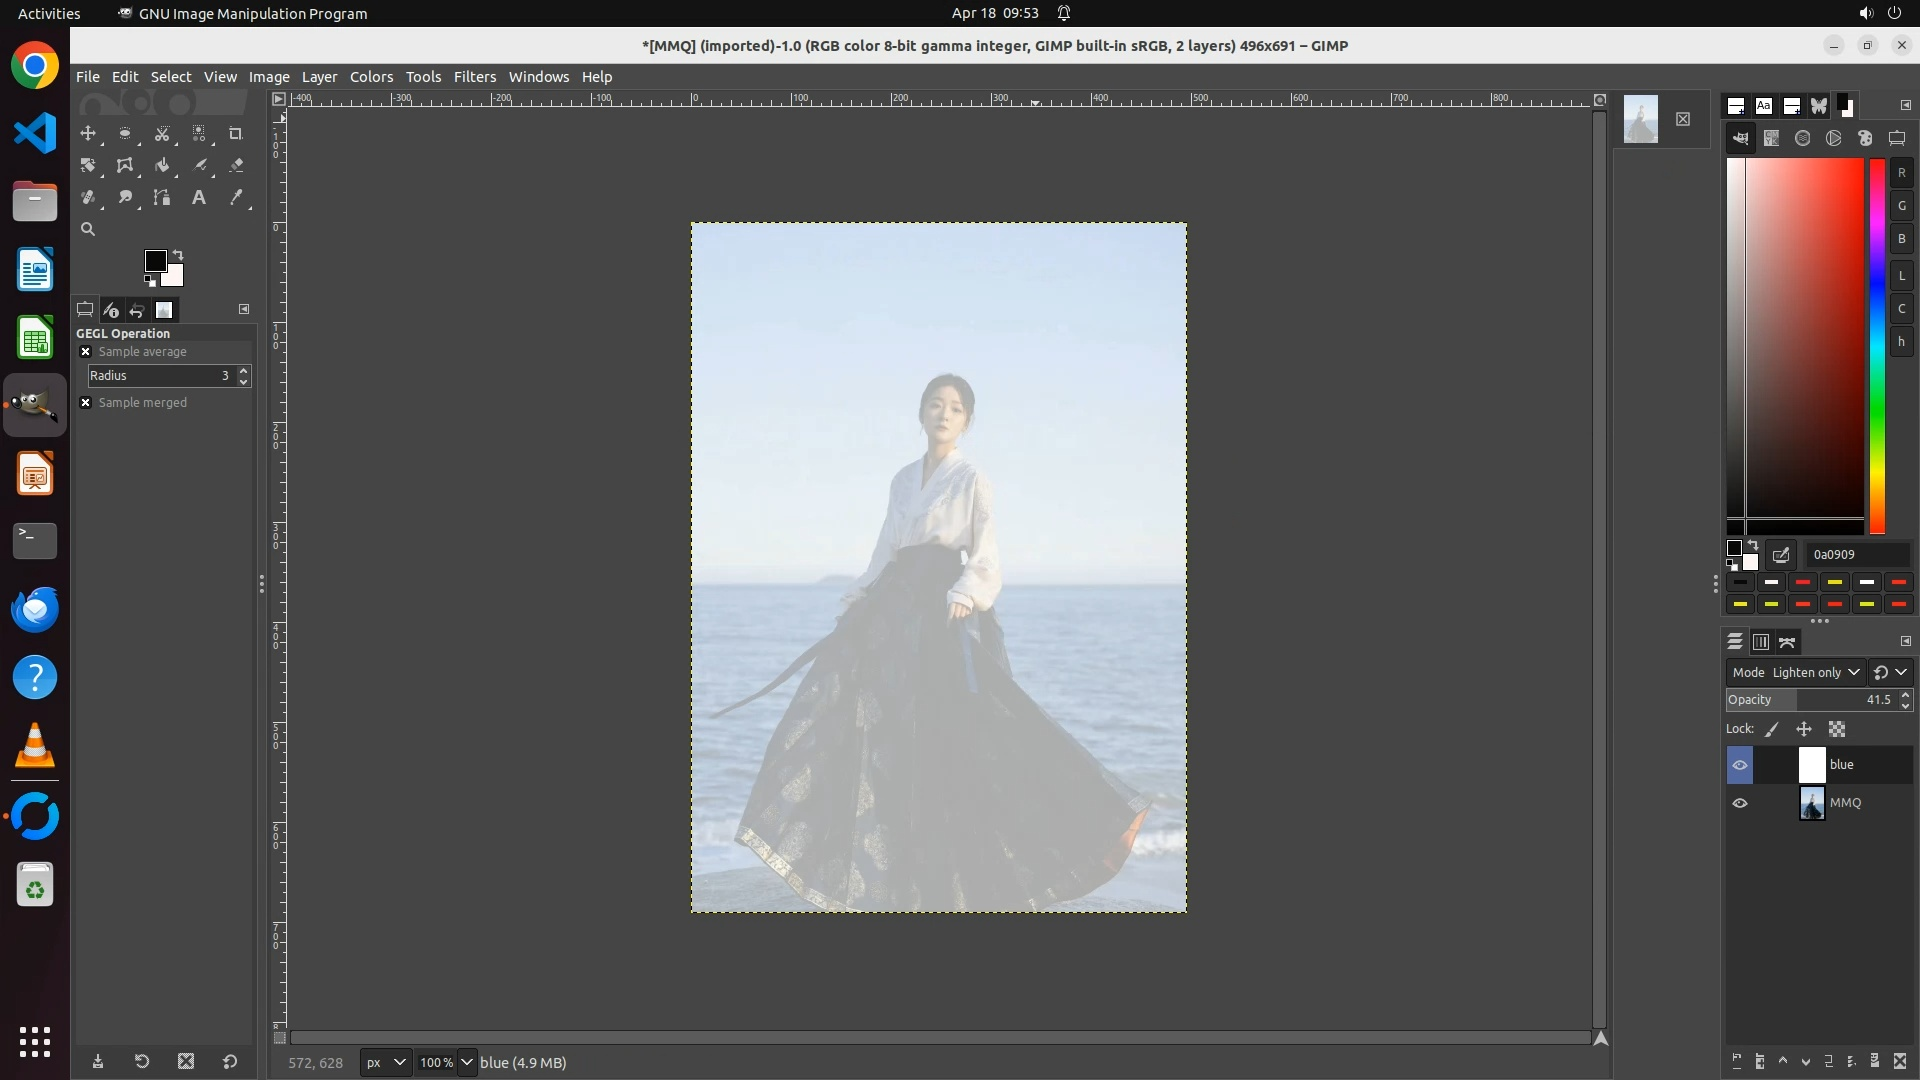1920x1080 pixels.
Task: Toggle visibility of MMQ layer
Action: coord(1740,803)
